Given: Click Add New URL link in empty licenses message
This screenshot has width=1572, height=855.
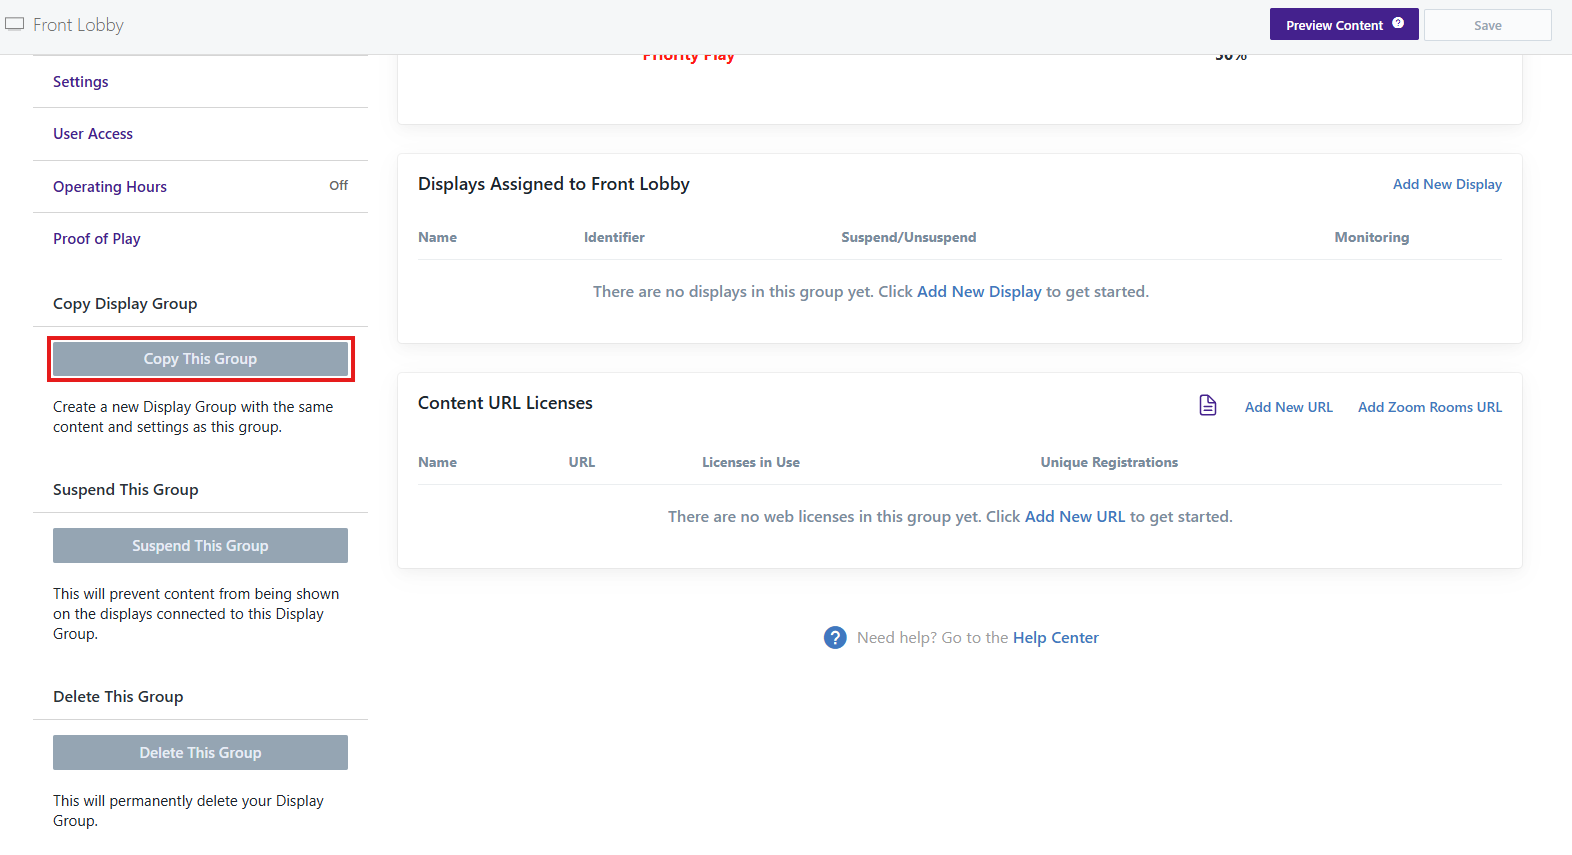Looking at the screenshot, I should pos(1075,517).
